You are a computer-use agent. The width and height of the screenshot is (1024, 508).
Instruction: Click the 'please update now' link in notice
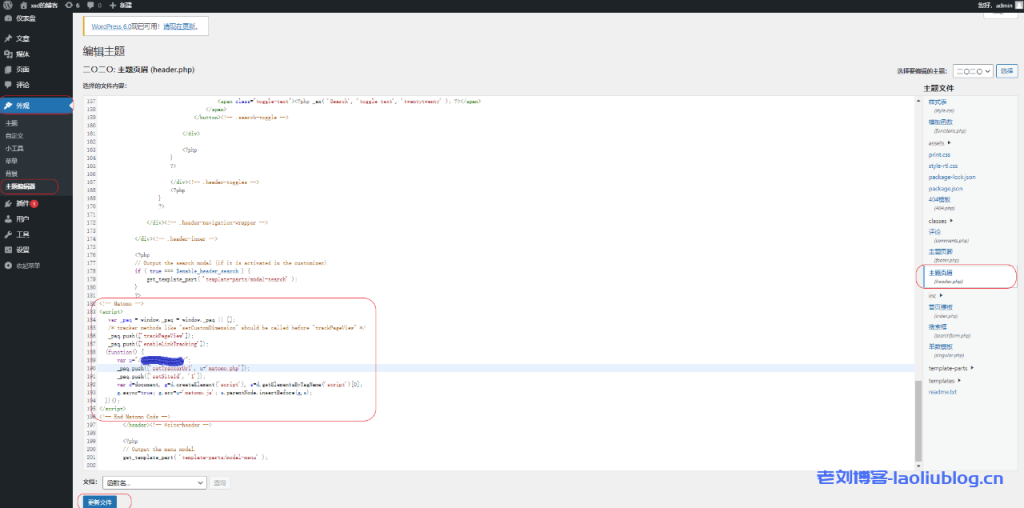178,26
